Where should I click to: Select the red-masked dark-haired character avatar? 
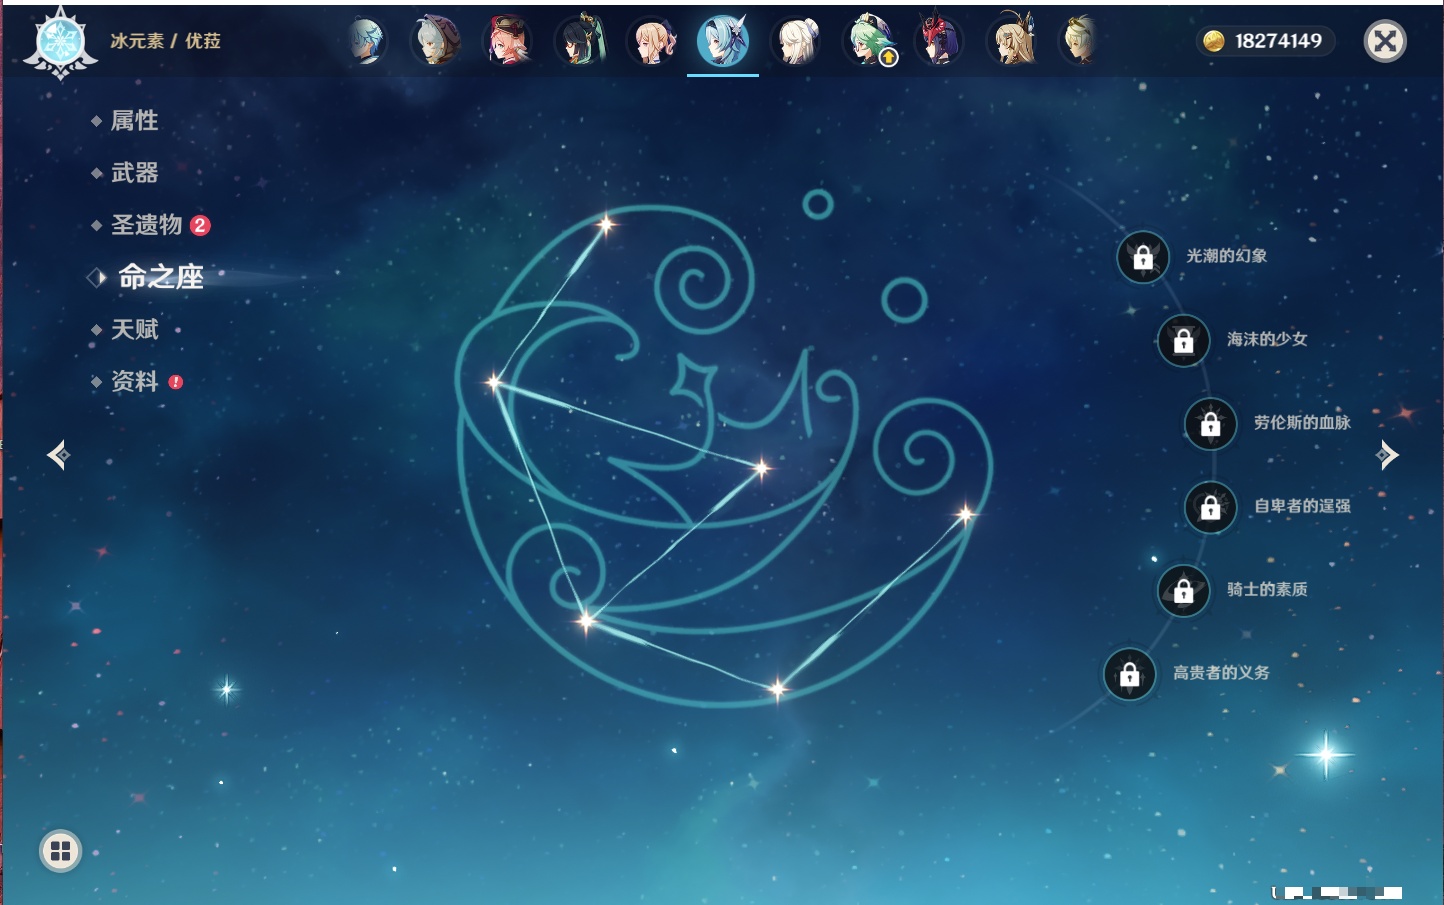click(938, 41)
